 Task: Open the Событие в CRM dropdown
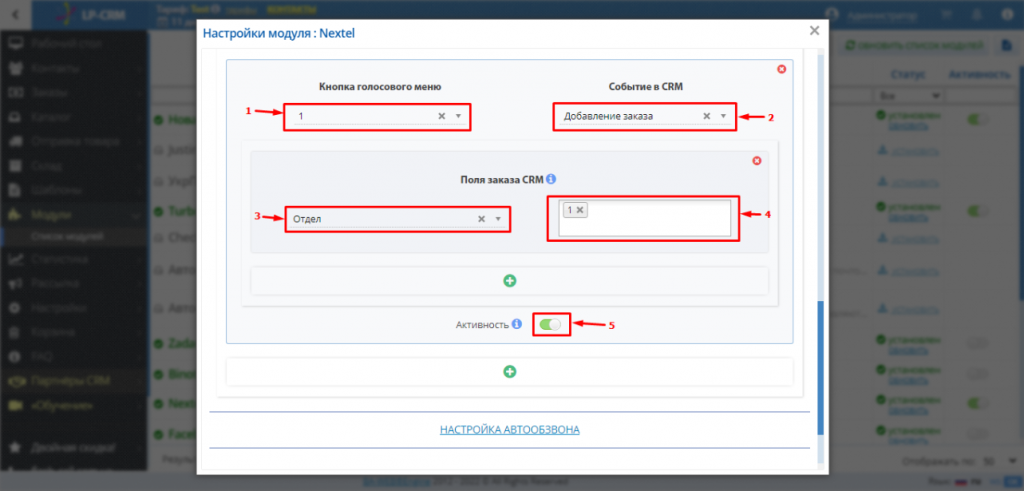724,116
